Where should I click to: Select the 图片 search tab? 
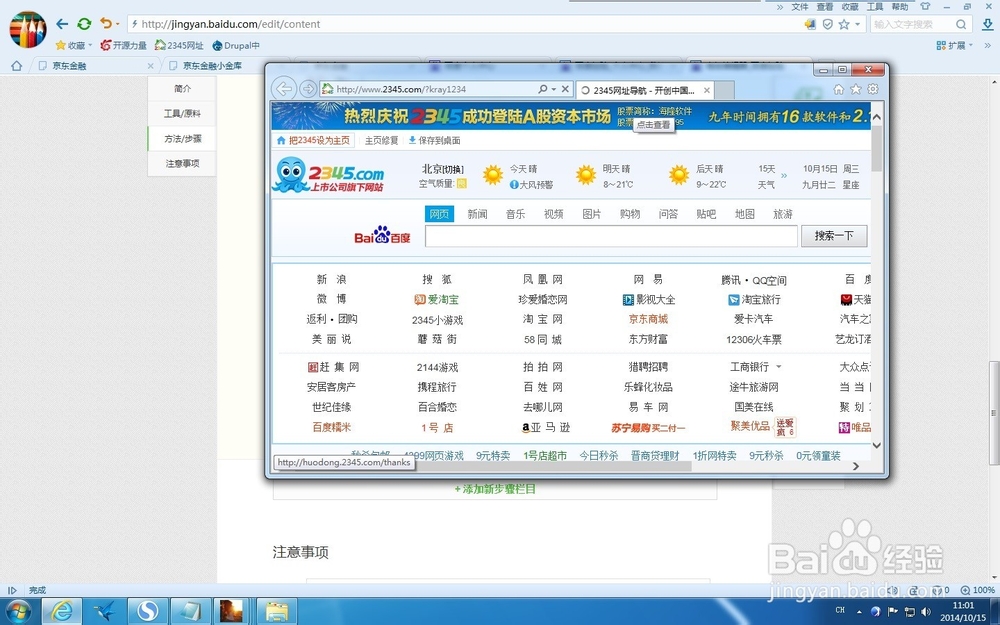tap(592, 214)
